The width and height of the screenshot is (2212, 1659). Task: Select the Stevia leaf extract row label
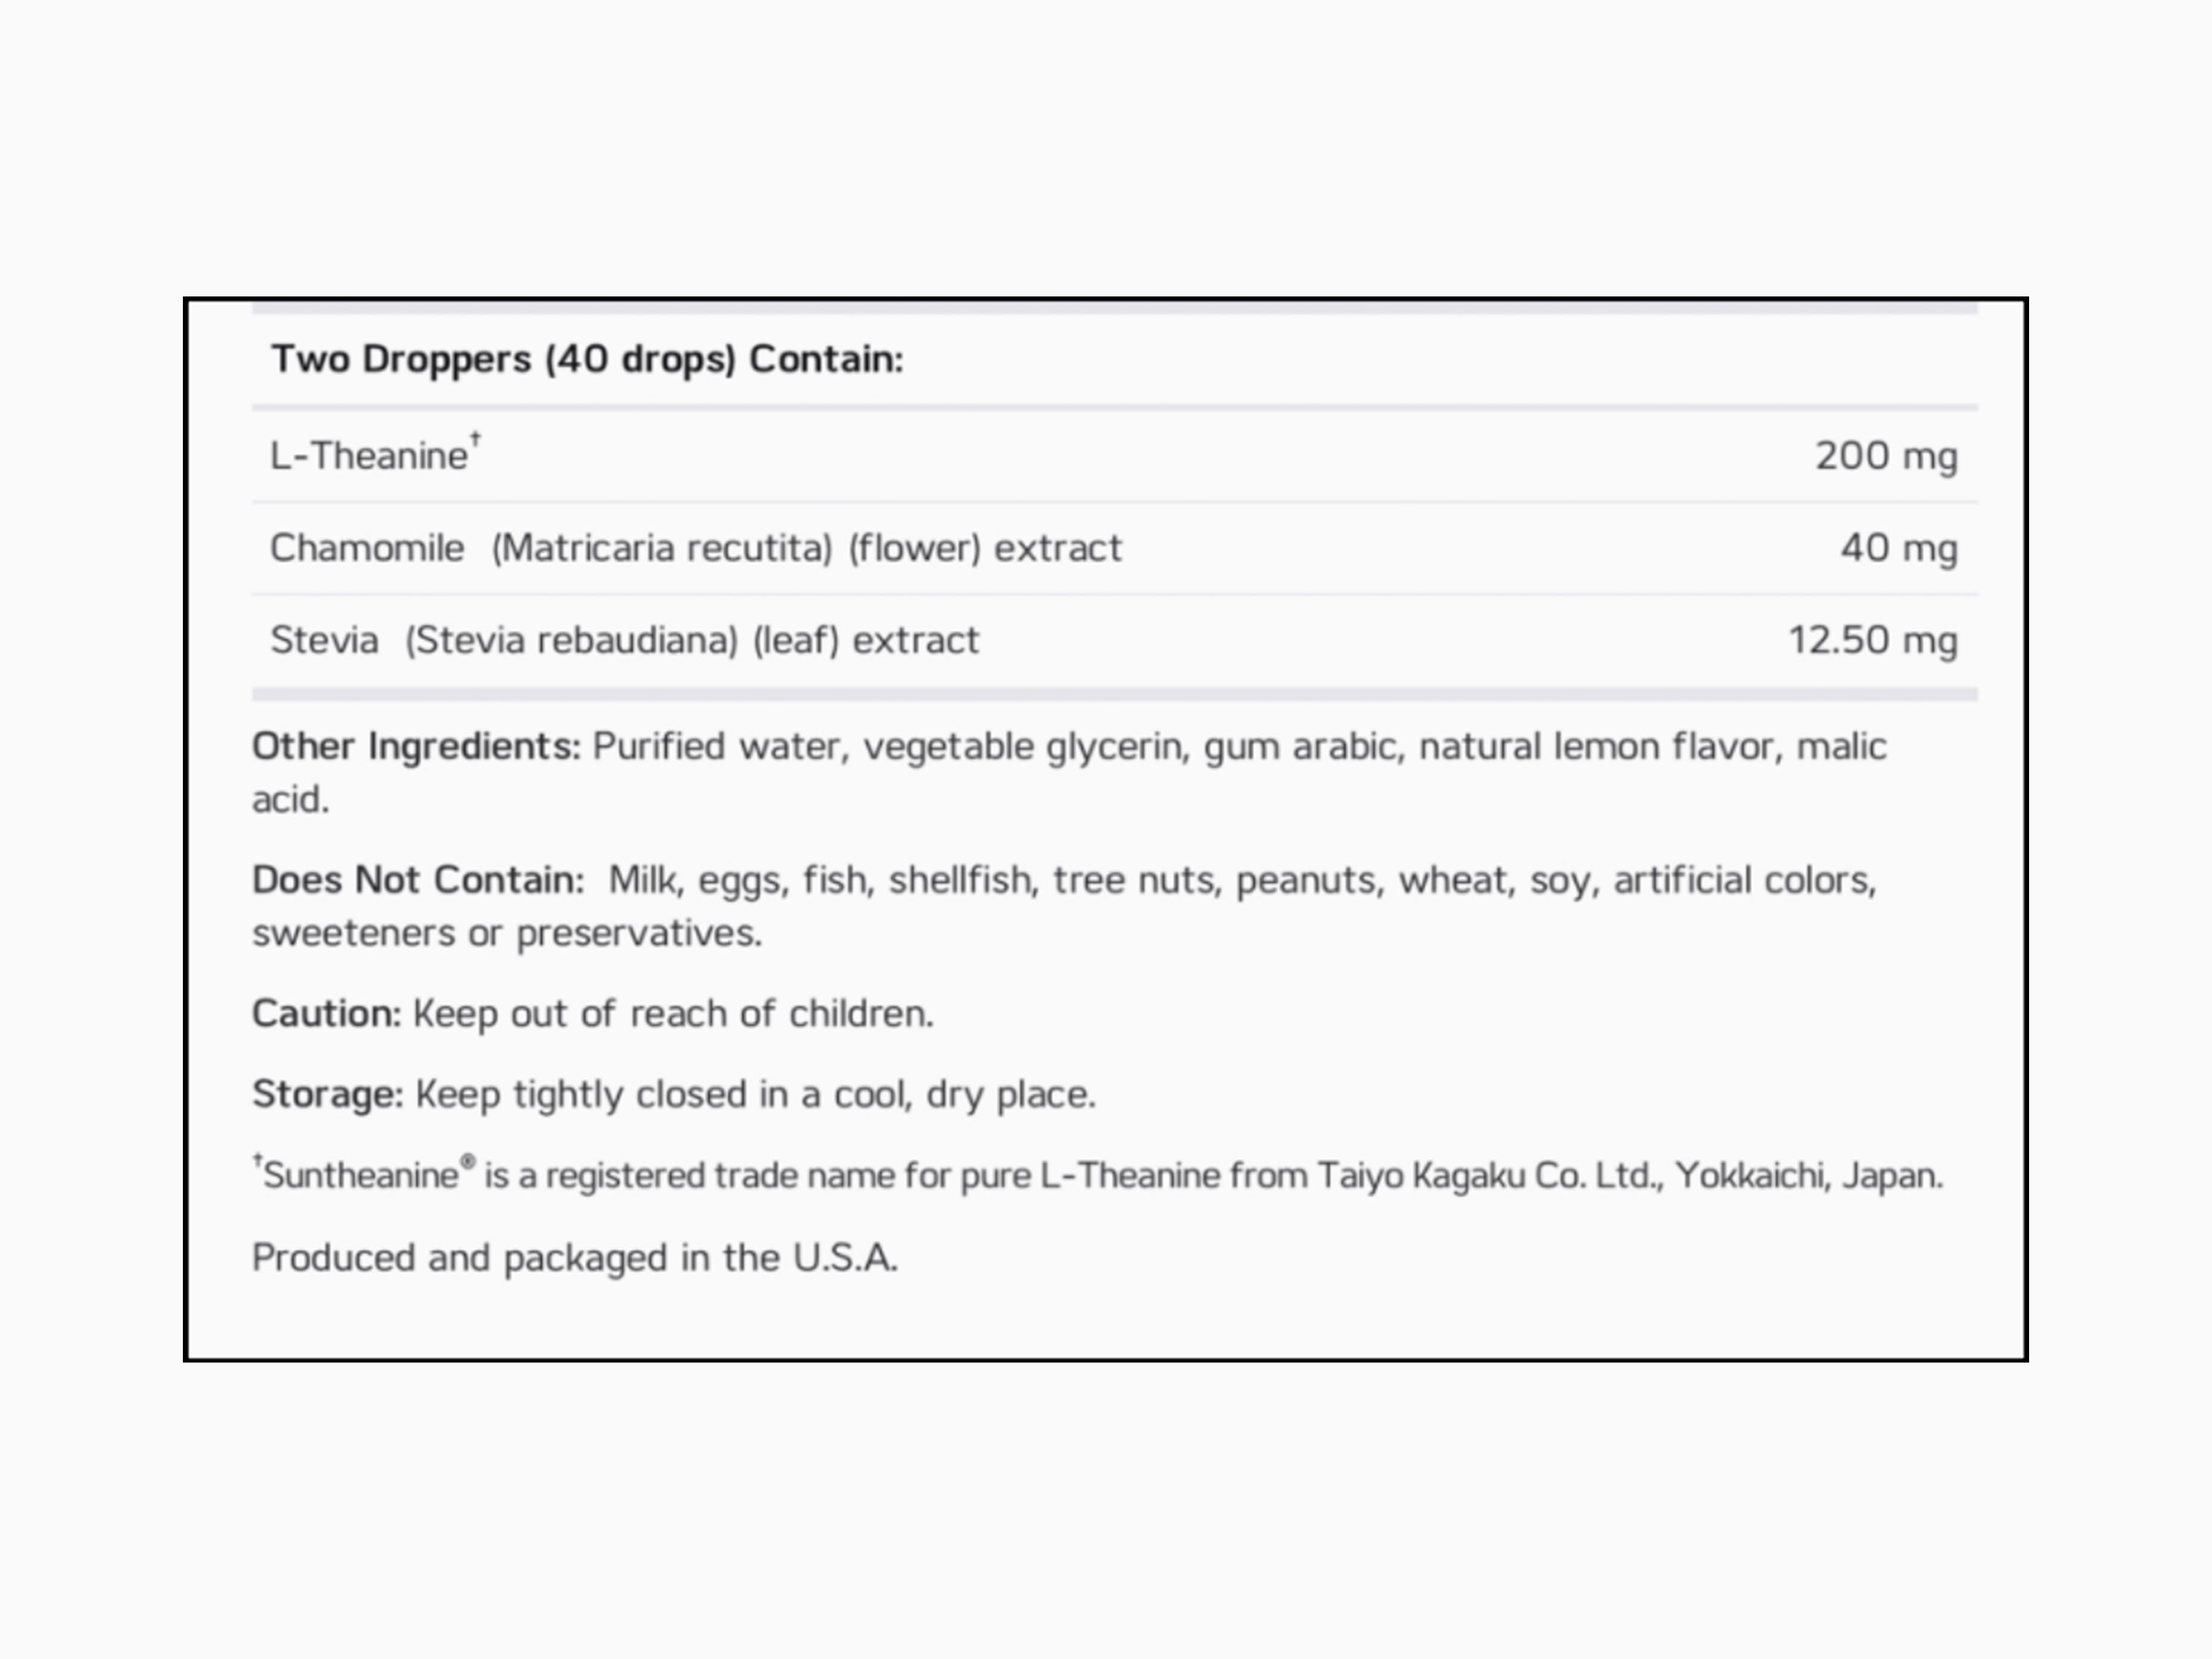pyautogui.click(x=624, y=640)
